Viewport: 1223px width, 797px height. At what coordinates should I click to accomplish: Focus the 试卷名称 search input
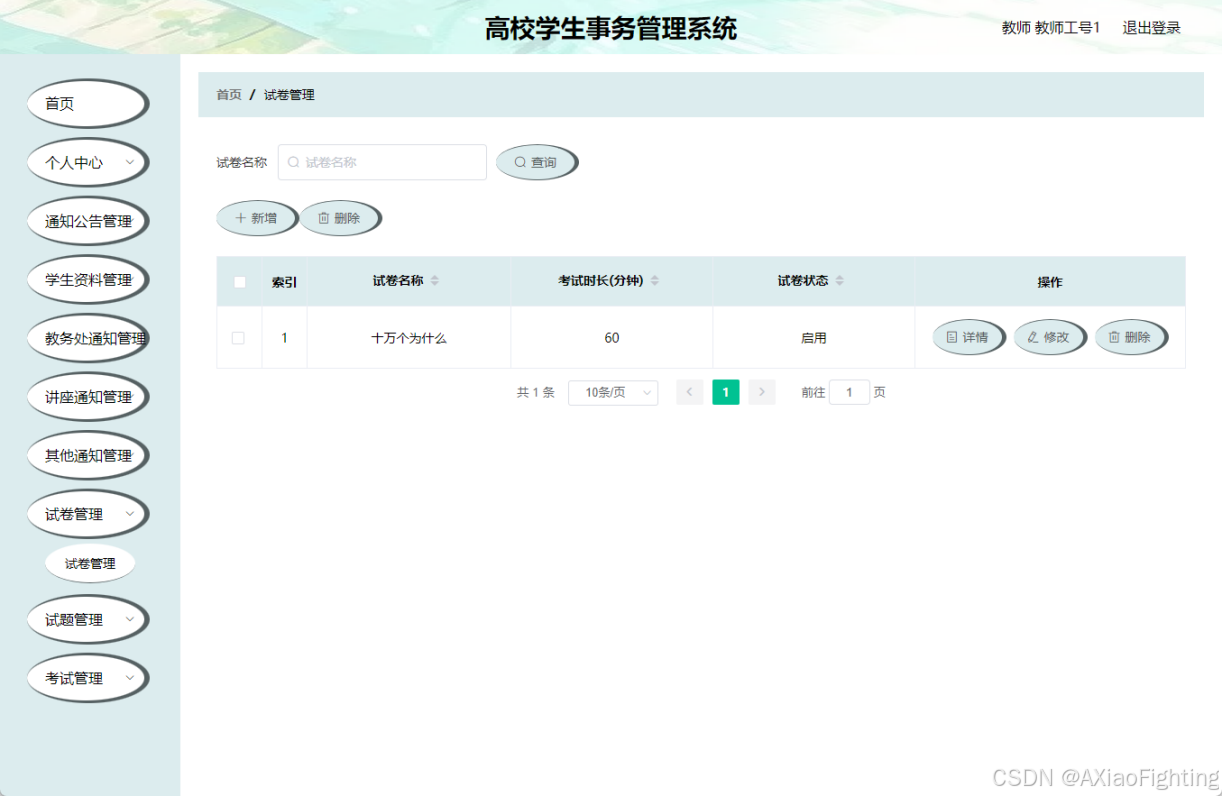point(382,162)
